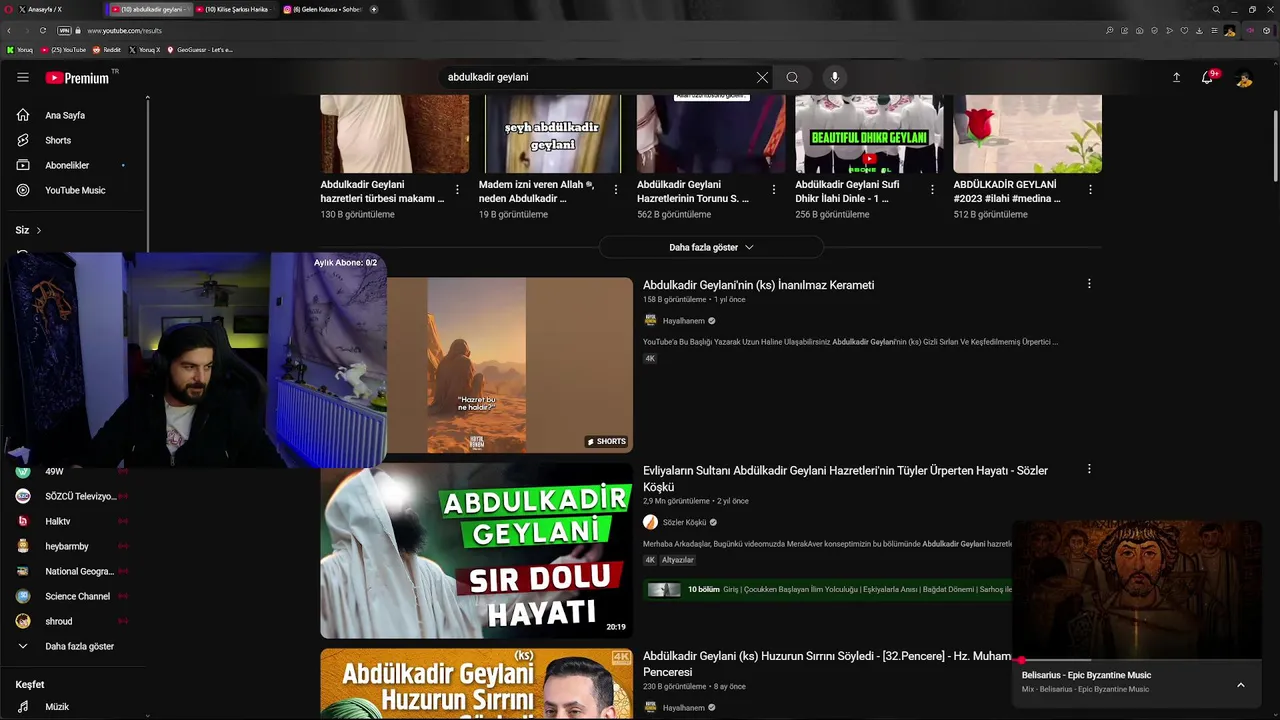Expand the 10 bölüm chapters row

click(x=828, y=589)
